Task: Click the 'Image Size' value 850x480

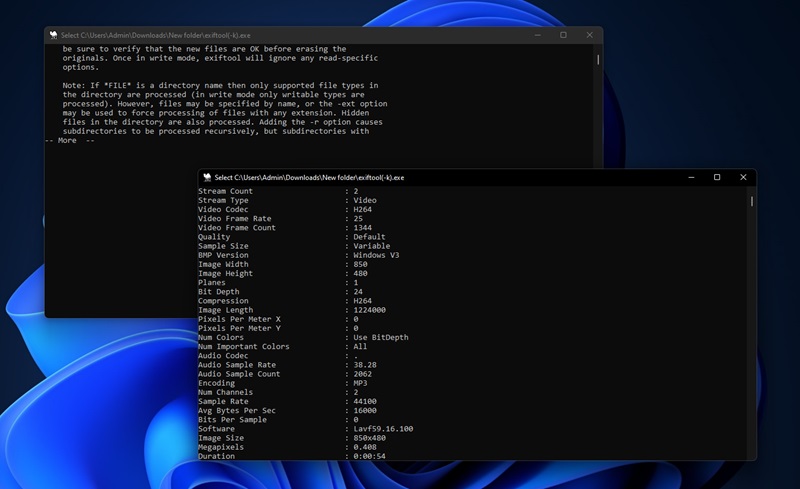Action: [369, 438]
